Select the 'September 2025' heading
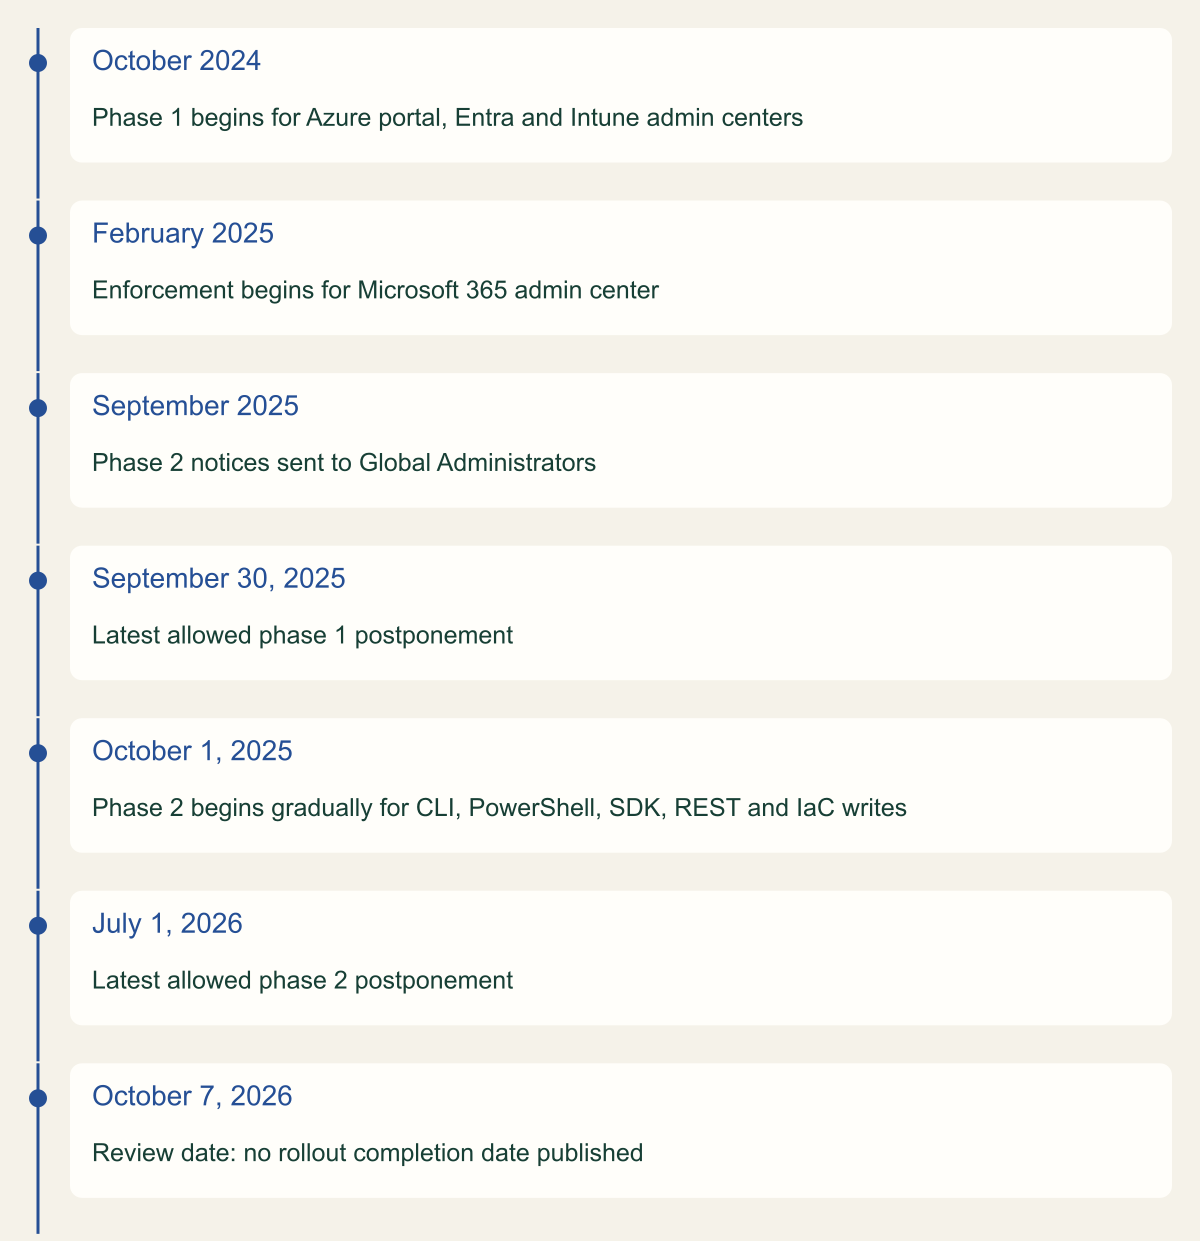The image size is (1200, 1241). (x=195, y=406)
